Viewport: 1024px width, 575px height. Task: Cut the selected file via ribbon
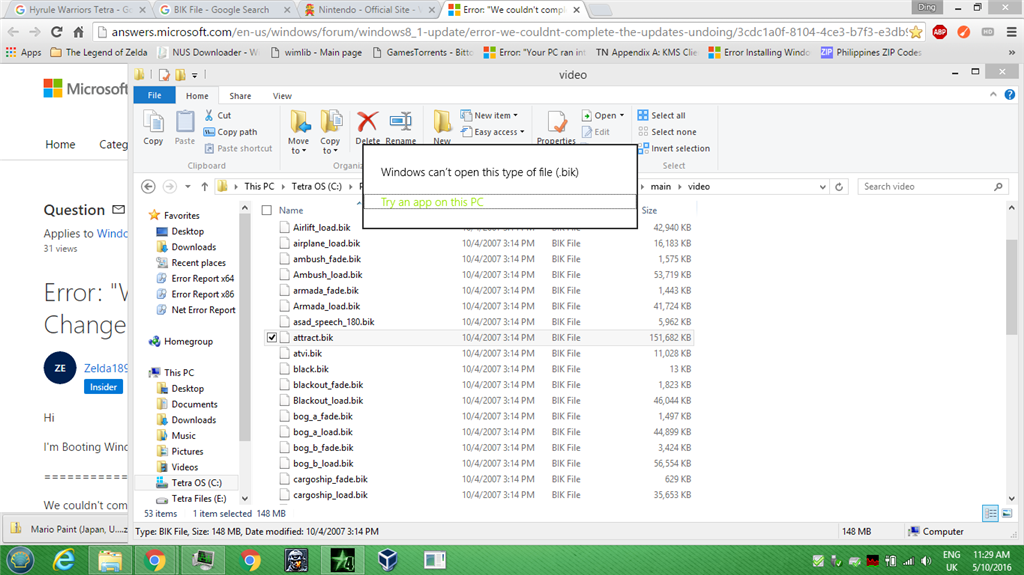(217, 115)
